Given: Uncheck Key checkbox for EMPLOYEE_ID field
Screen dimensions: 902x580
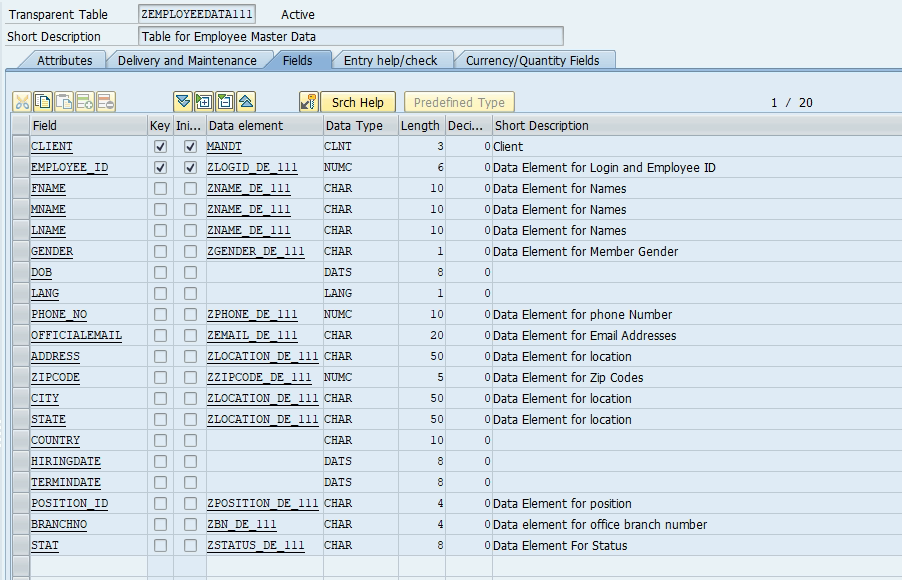Looking at the screenshot, I should click(160, 167).
